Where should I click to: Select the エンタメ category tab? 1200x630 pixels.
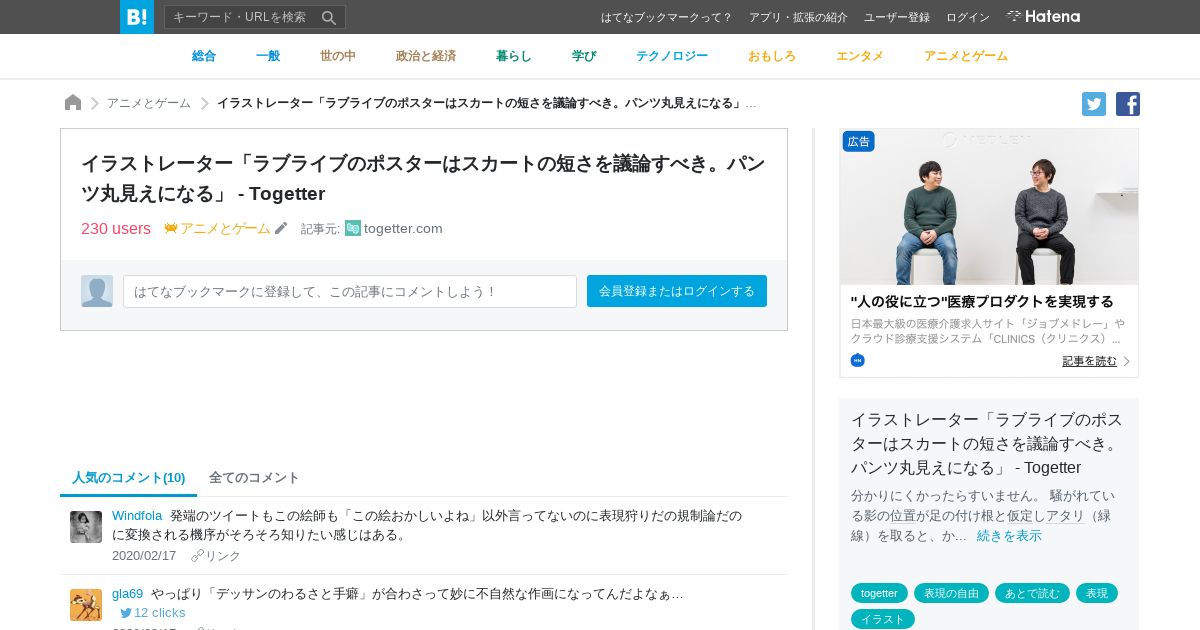click(860, 56)
